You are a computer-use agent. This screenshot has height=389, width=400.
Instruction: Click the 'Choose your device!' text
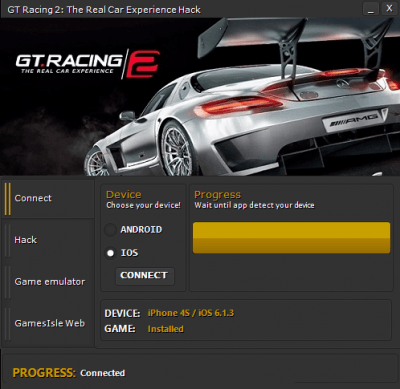(143, 205)
